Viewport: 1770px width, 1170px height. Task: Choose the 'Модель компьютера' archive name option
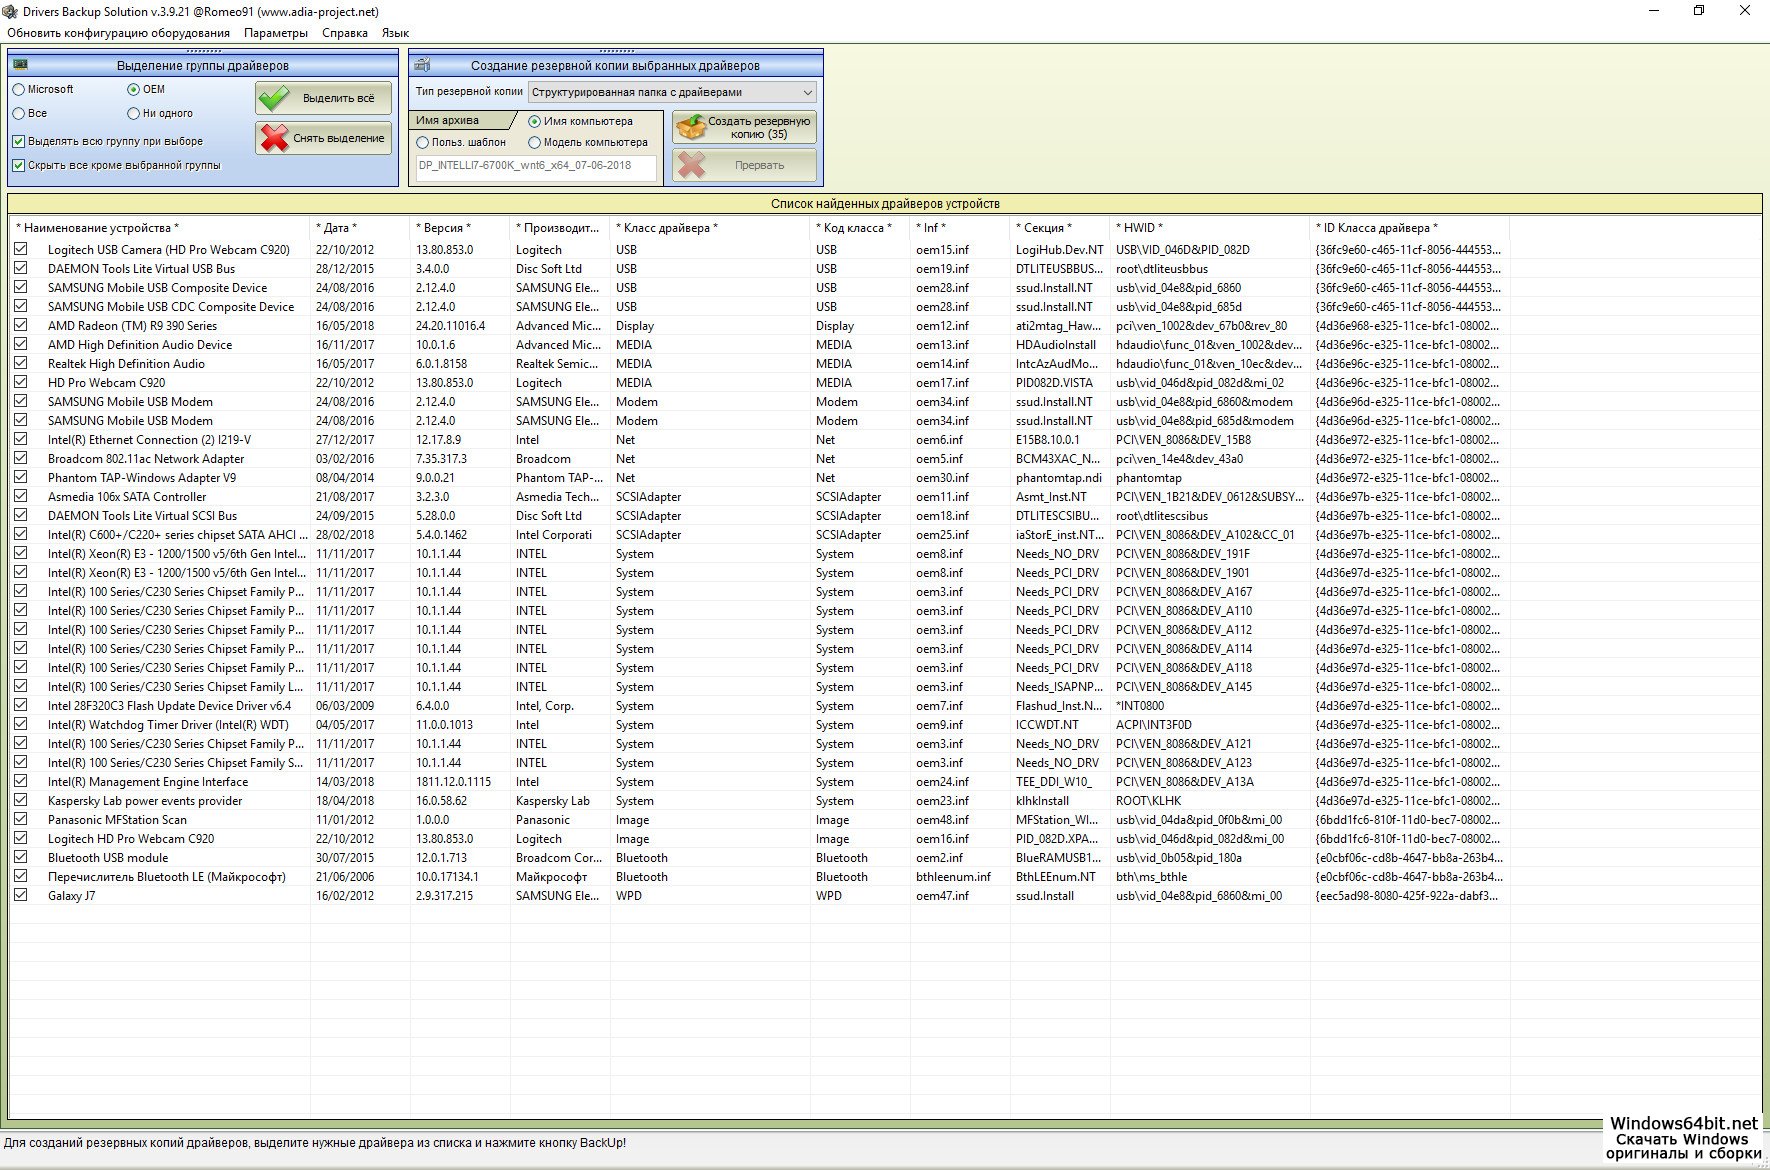[535, 142]
